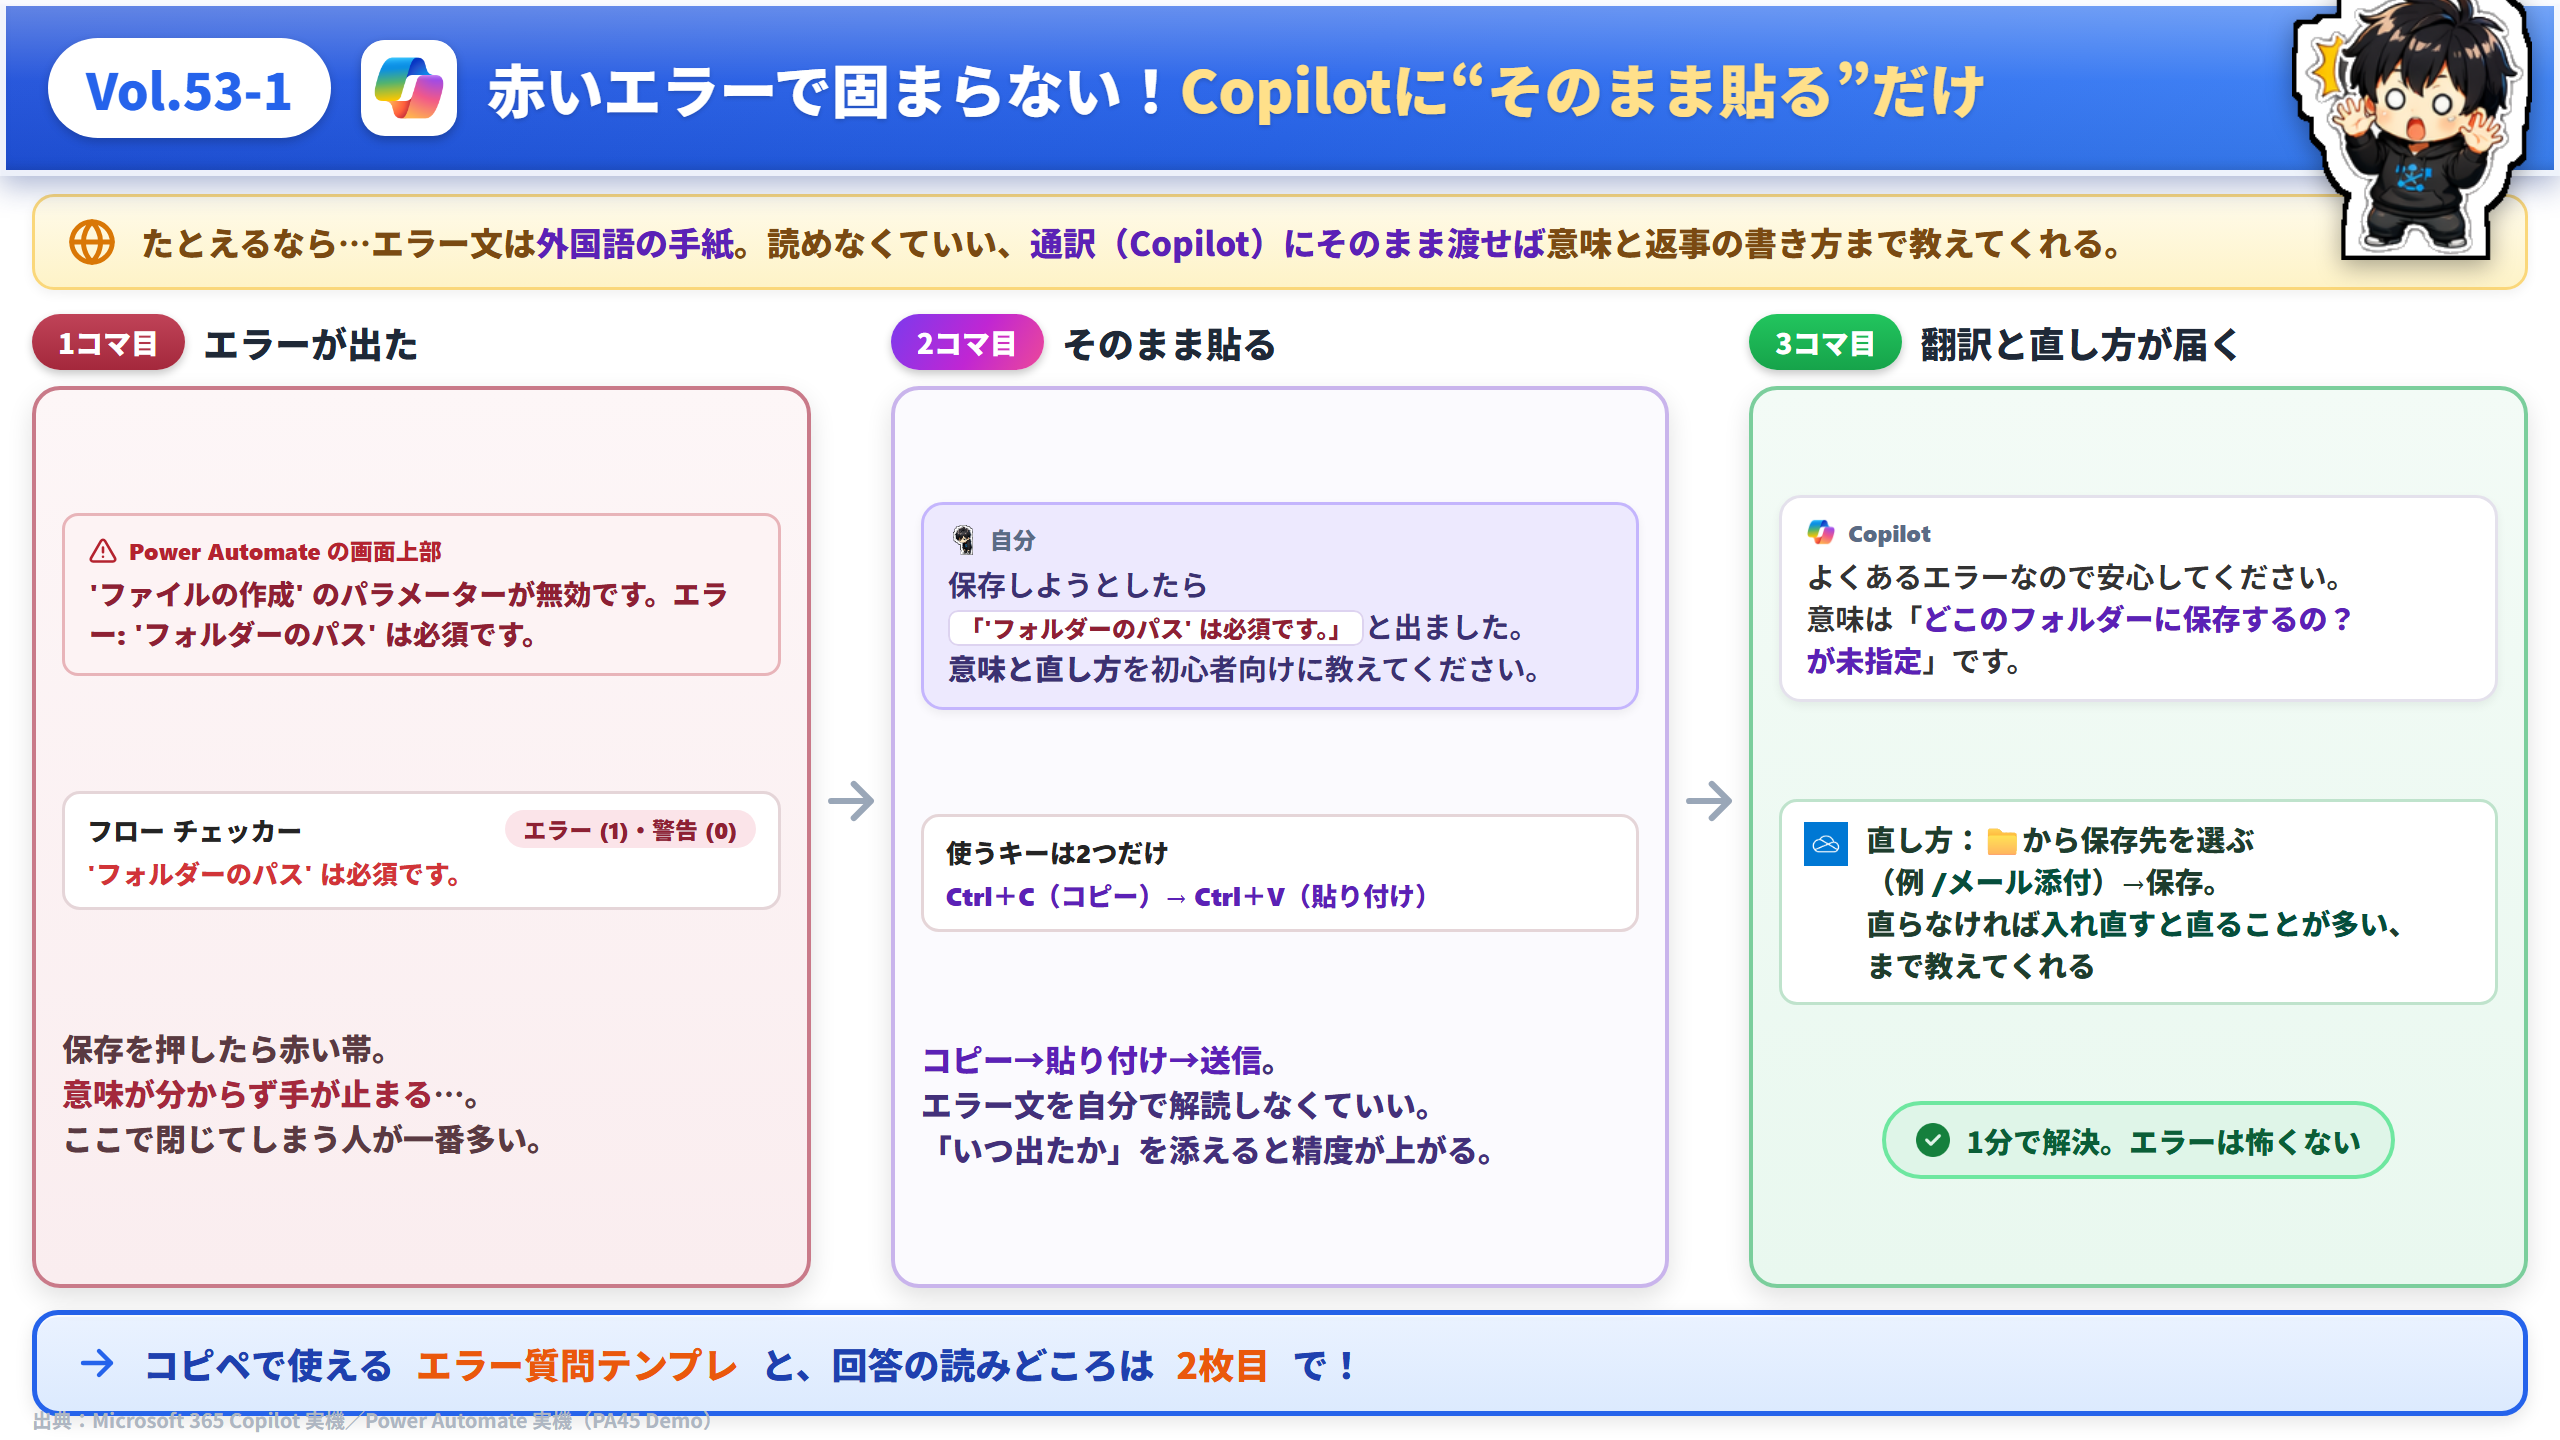This screenshot has width=2560, height=1440.
Task: Click the Copilot logo icon in header
Action: pyautogui.click(x=409, y=89)
